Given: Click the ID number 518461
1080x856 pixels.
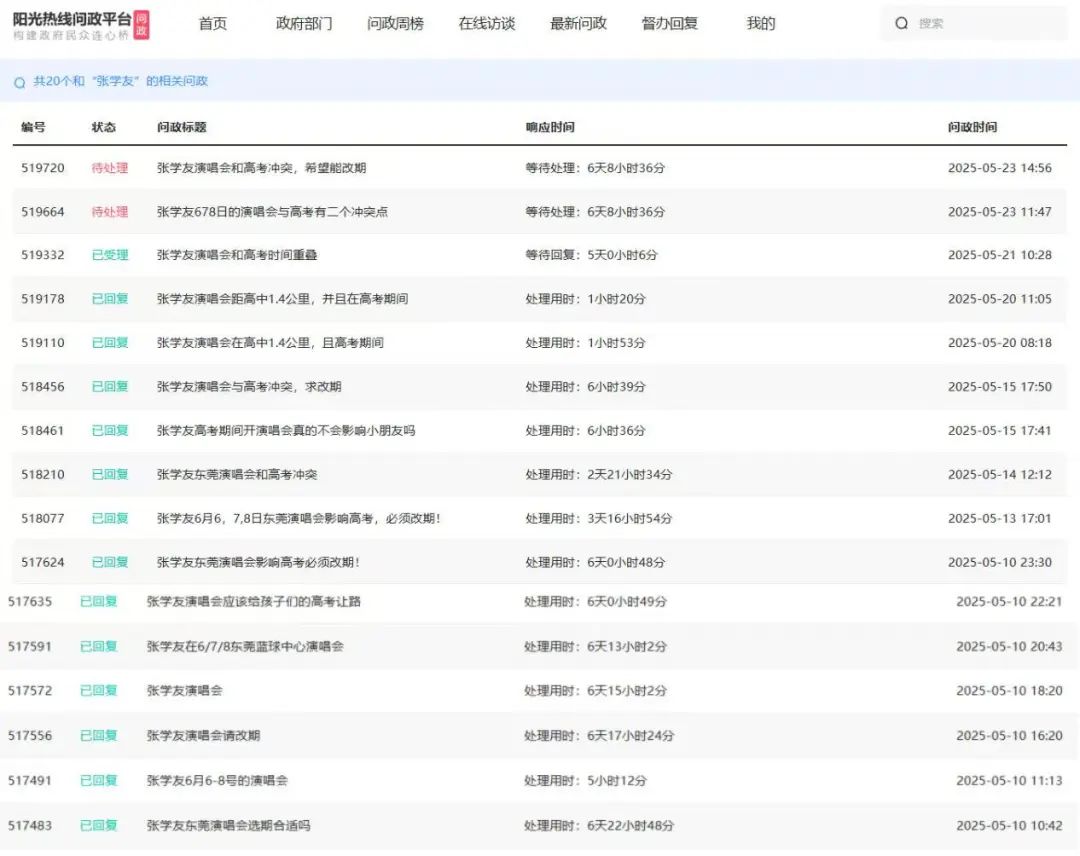Looking at the screenshot, I should coord(43,430).
